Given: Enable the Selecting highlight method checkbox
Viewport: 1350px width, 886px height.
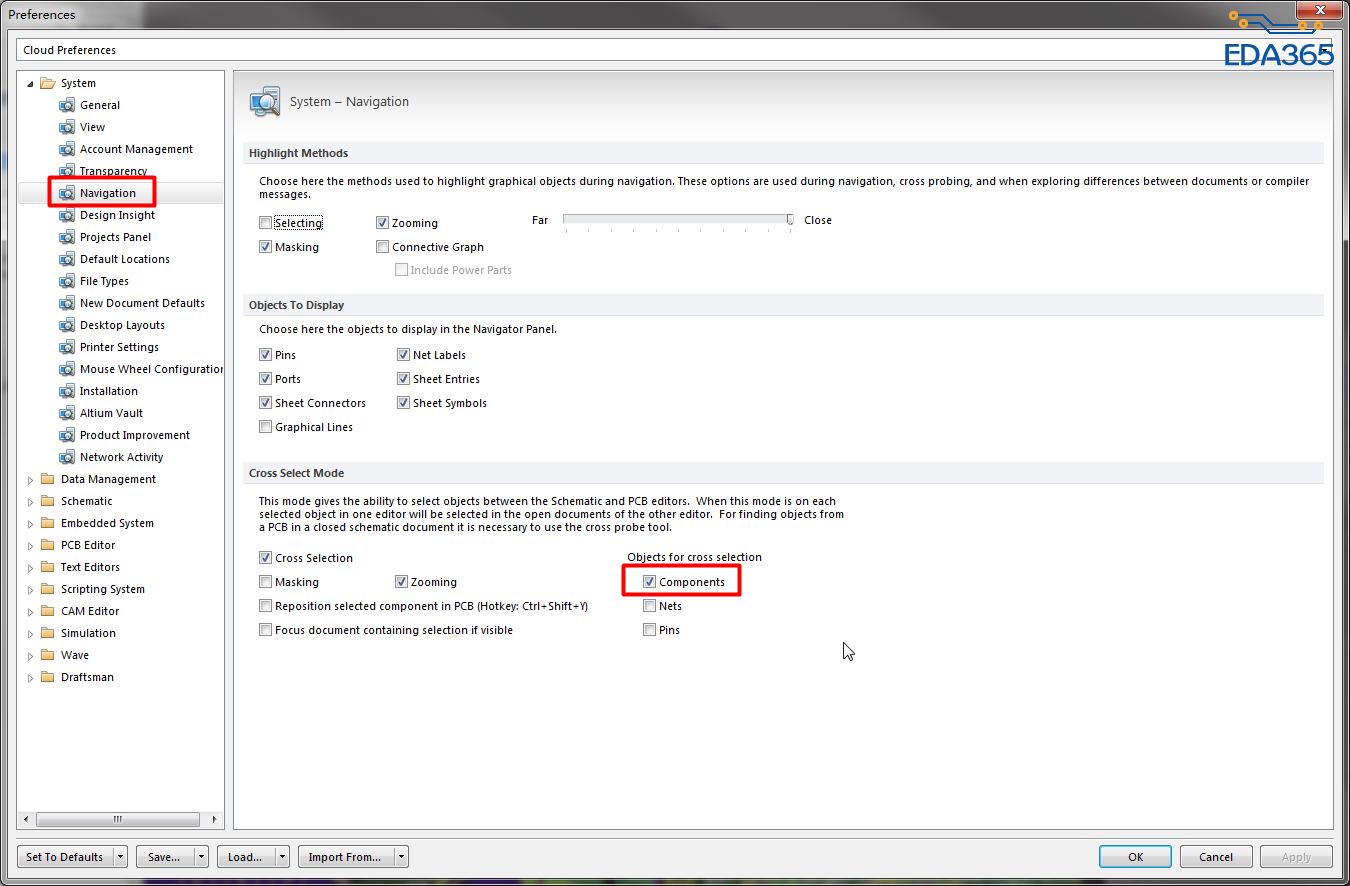Looking at the screenshot, I should (x=265, y=223).
